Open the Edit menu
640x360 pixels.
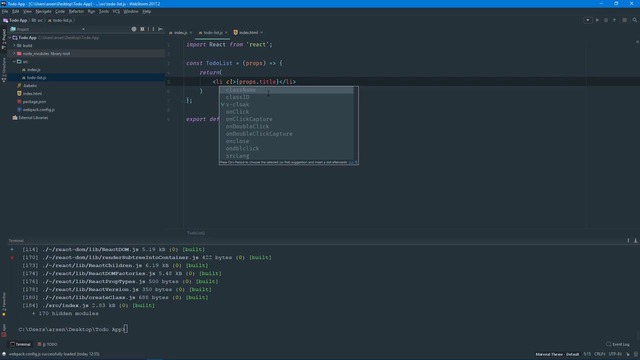[x=16, y=11]
